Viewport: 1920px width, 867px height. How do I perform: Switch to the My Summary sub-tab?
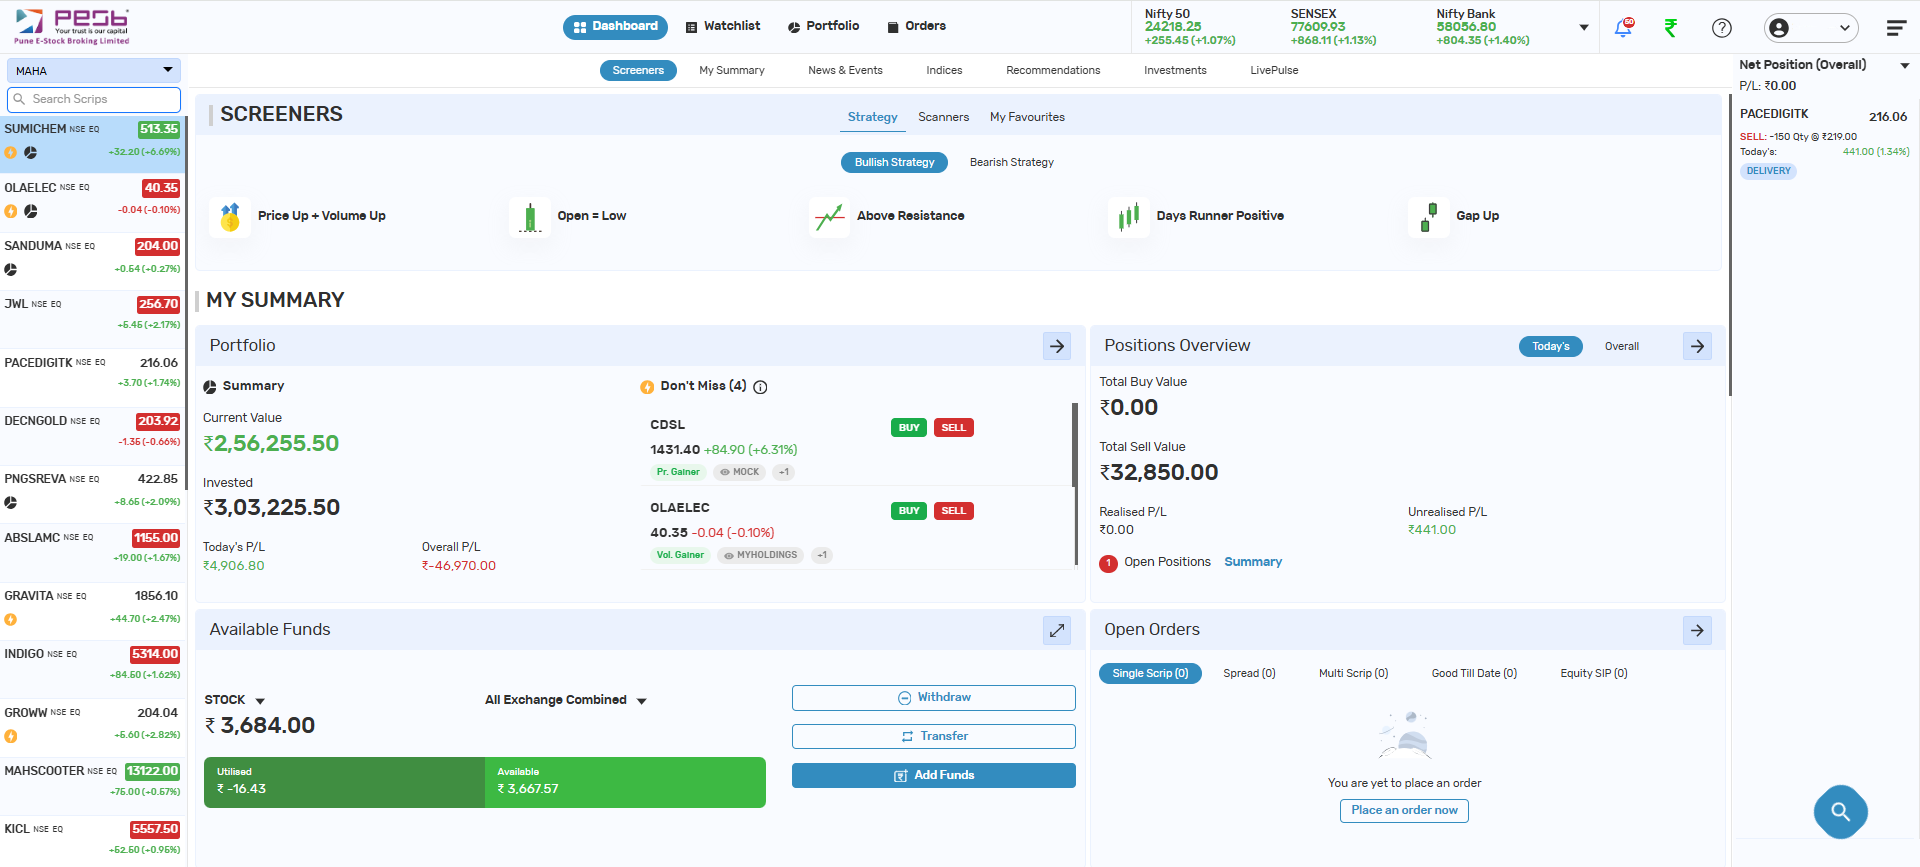click(732, 70)
